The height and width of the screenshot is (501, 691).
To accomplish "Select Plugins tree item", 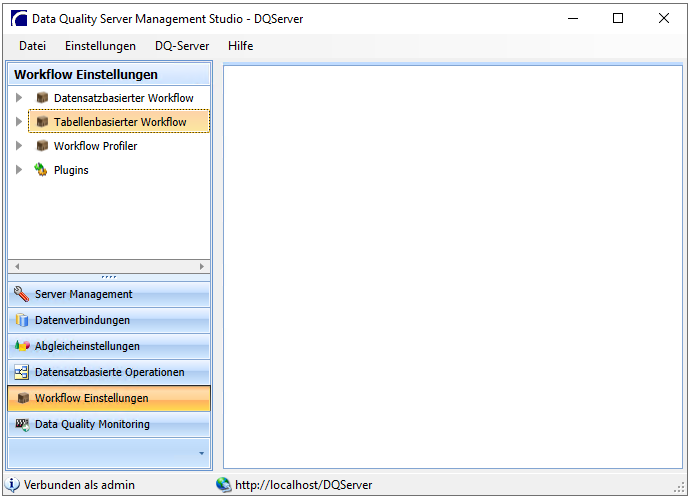I will click(x=71, y=170).
